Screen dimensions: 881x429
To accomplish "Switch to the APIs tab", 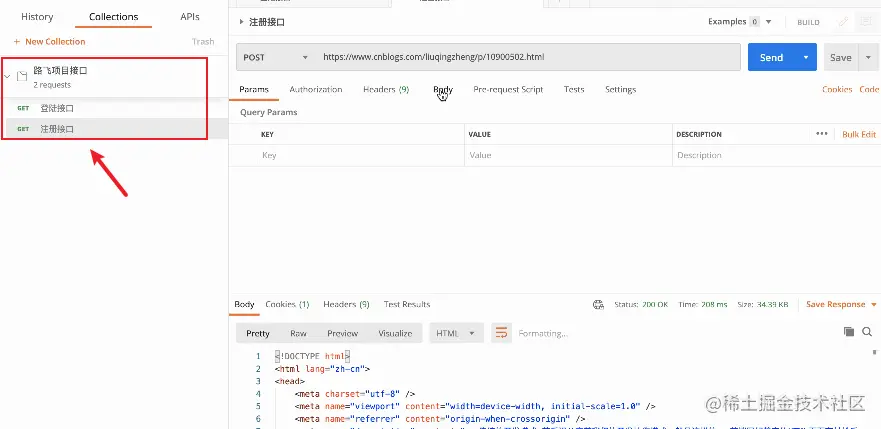I will [190, 17].
